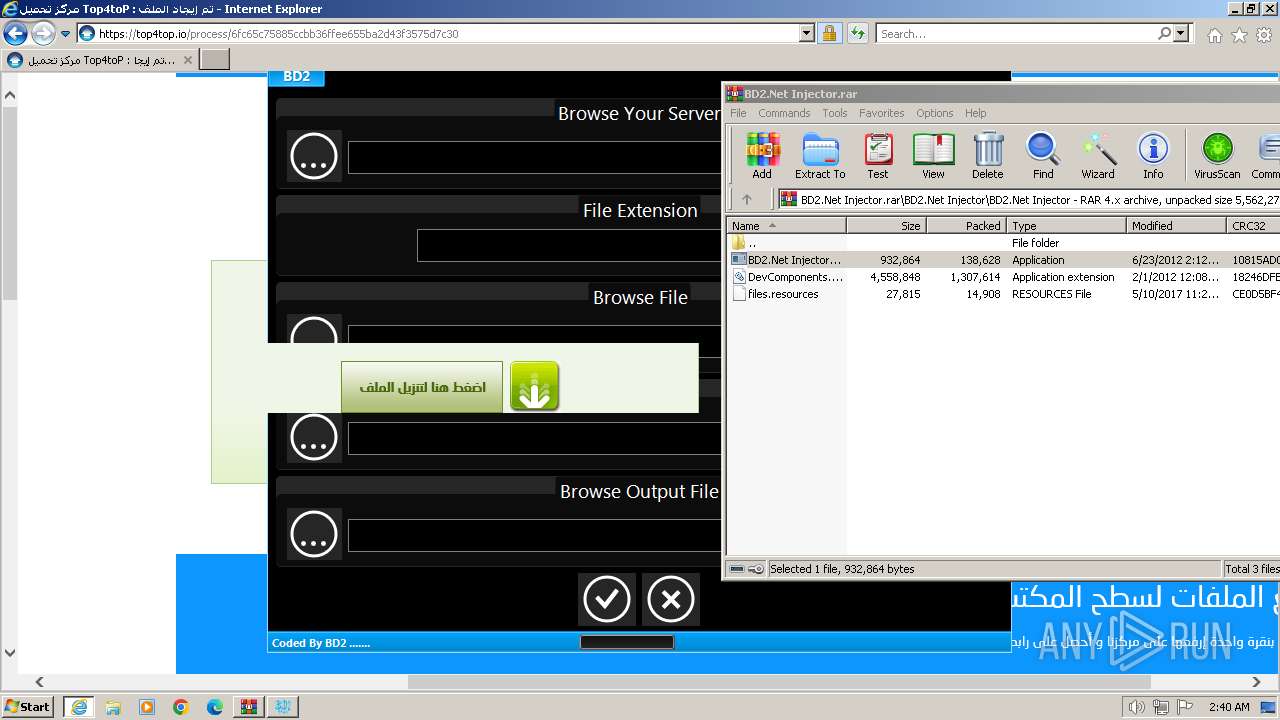The image size is (1280, 720).
Task: Click the Extract To icon in WinRAR
Action: point(820,156)
